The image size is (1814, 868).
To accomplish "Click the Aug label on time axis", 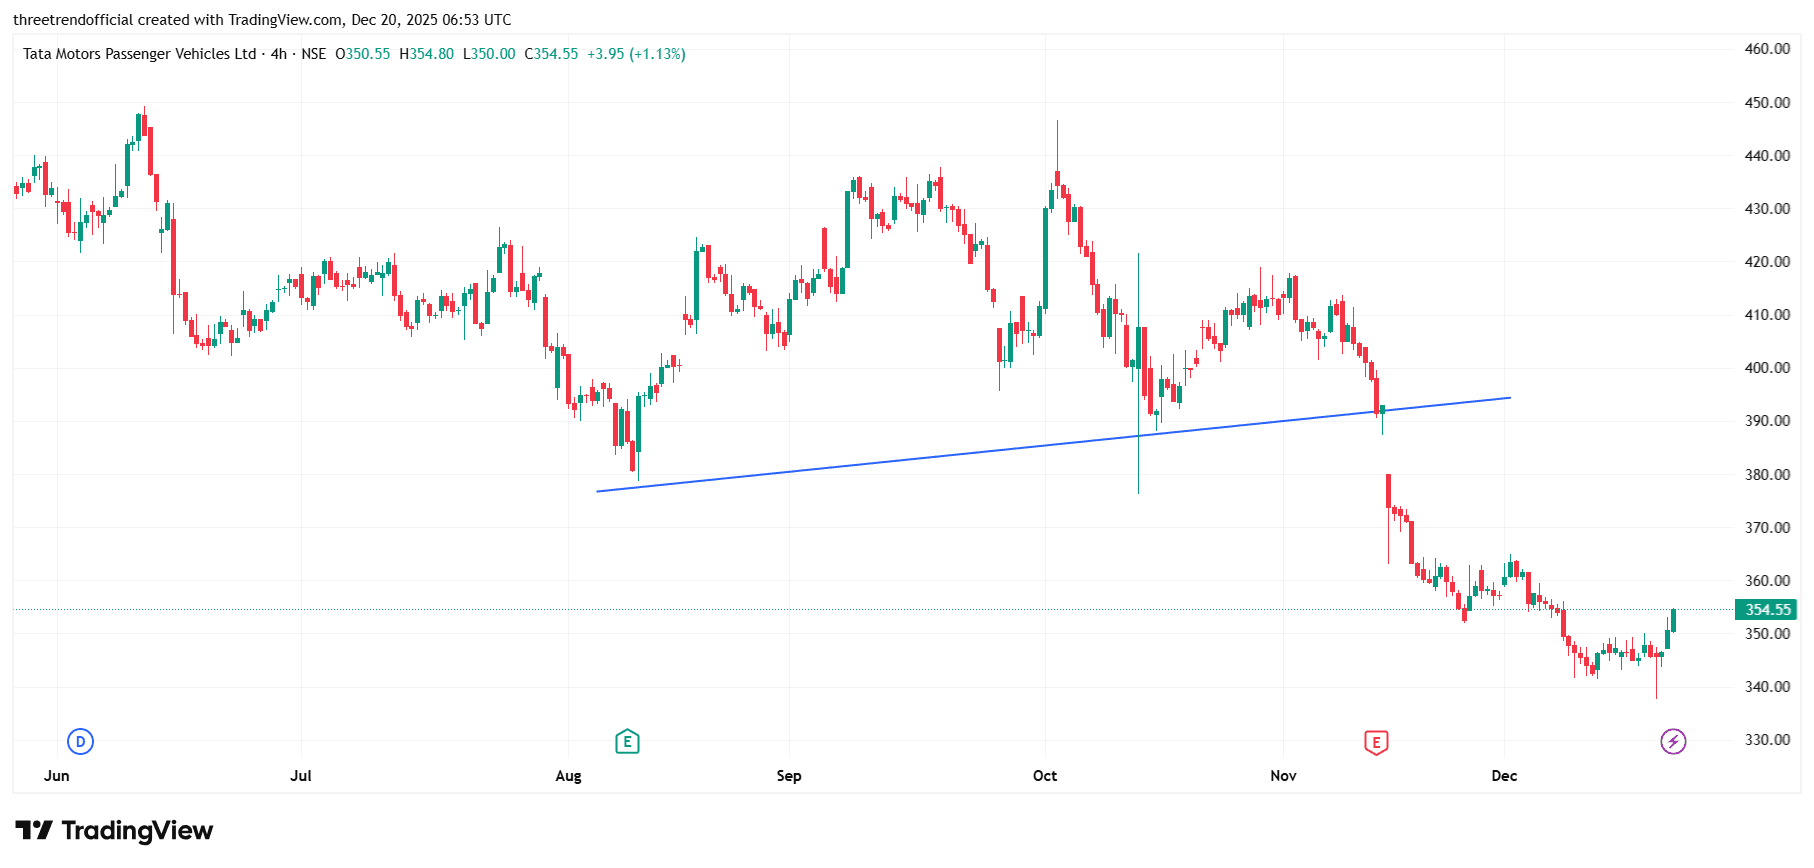I will pyautogui.click(x=568, y=776).
